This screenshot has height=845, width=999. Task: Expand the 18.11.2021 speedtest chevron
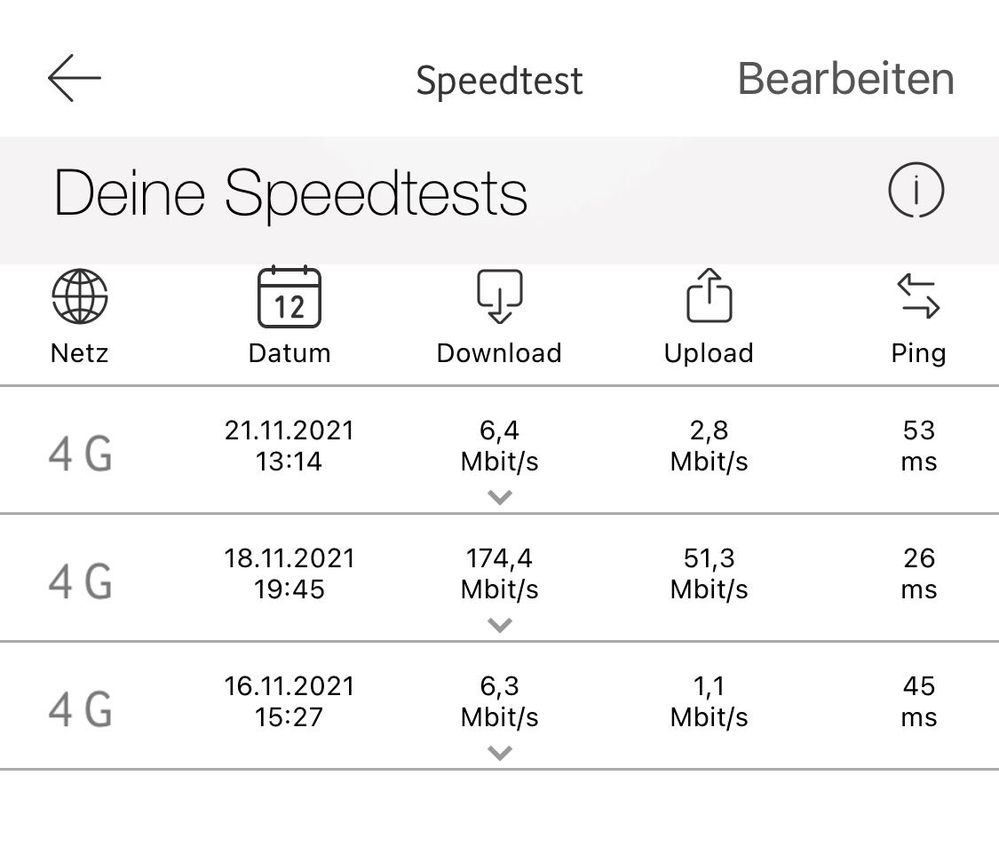pos(500,625)
